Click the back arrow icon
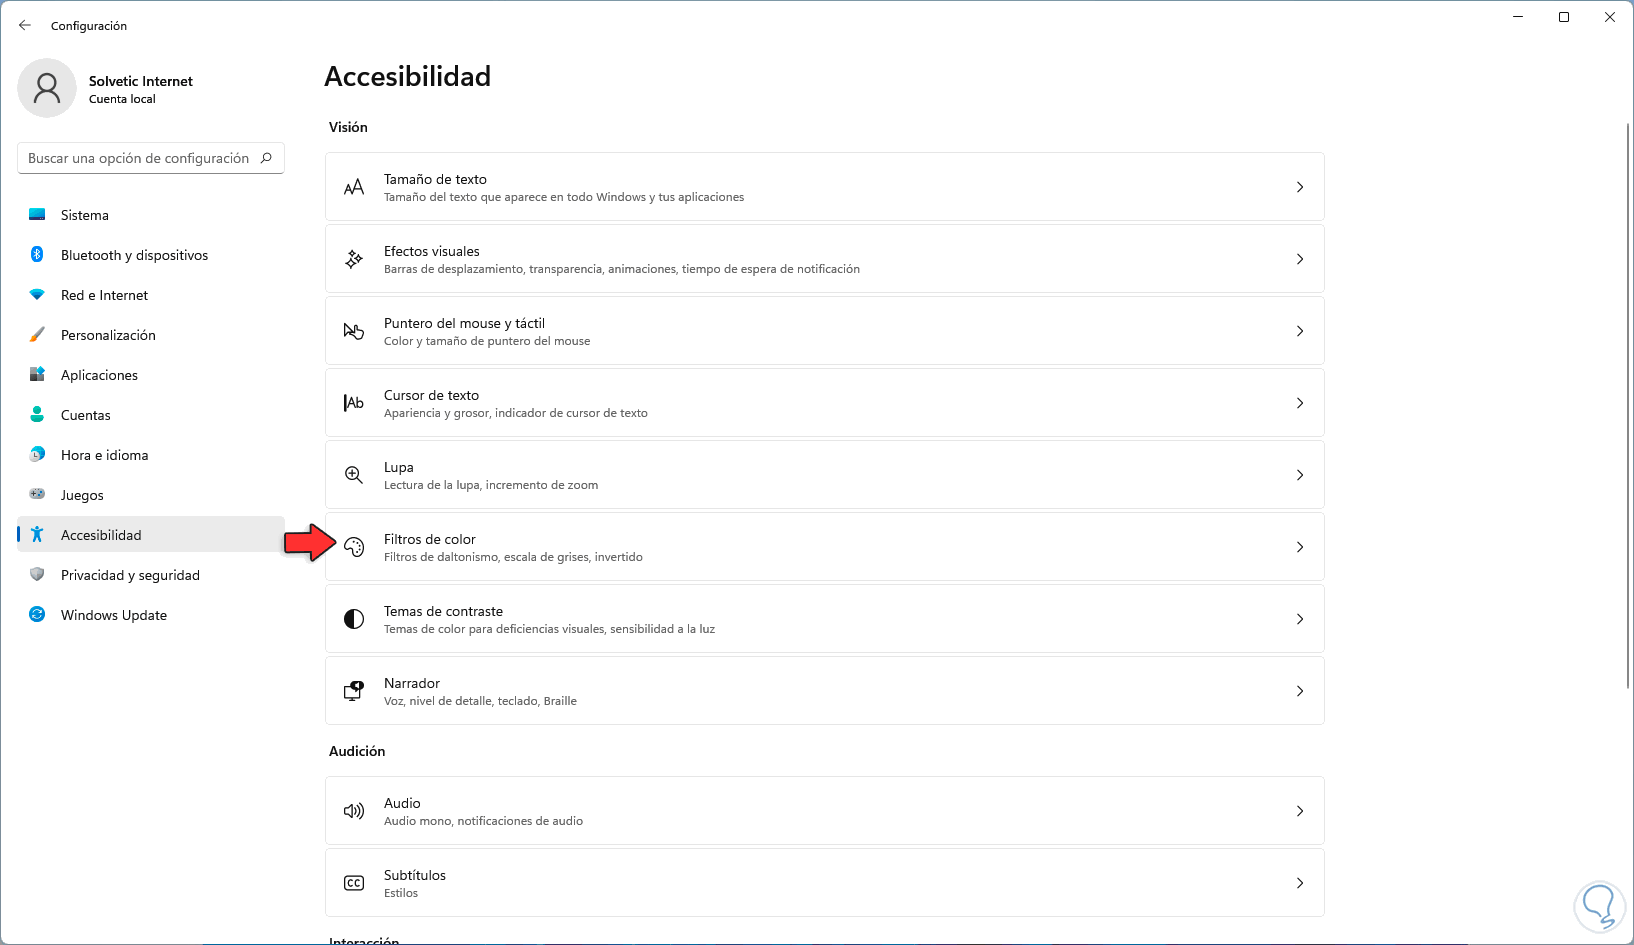 click(25, 25)
